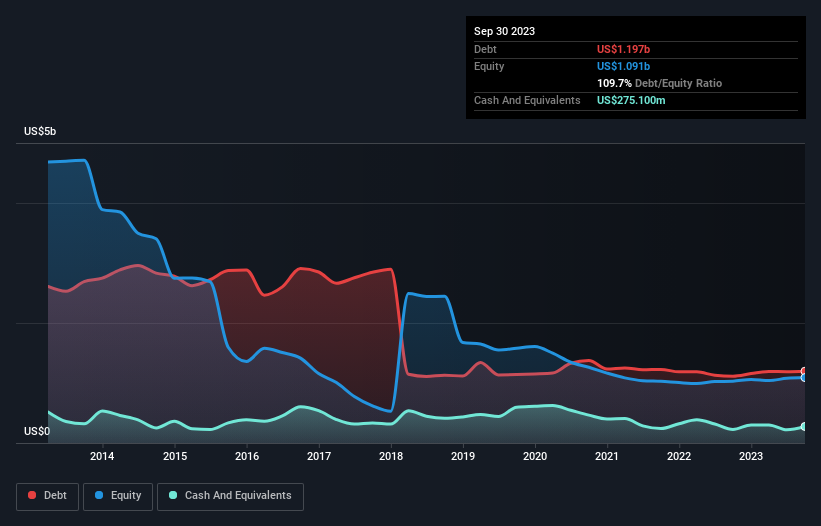Click the 2023 x-axis label
Screen dimensions: 821x526
(751, 456)
